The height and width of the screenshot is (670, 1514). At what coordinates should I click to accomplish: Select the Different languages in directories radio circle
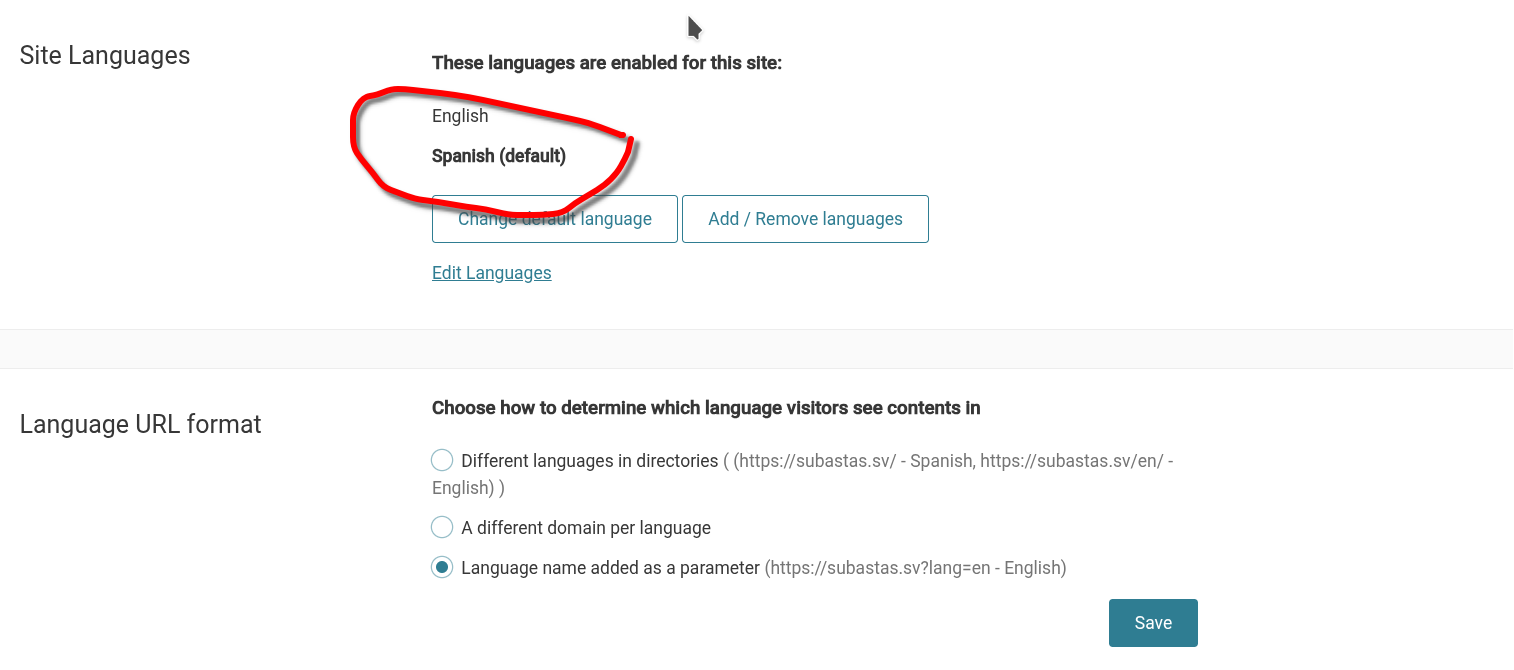coord(442,461)
